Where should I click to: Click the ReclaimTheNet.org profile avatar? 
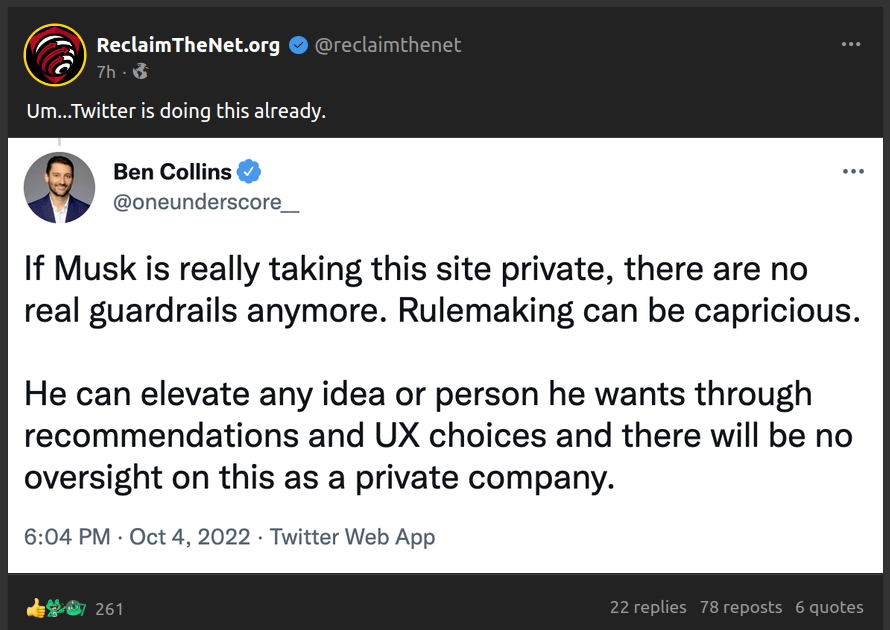click(x=54, y=55)
